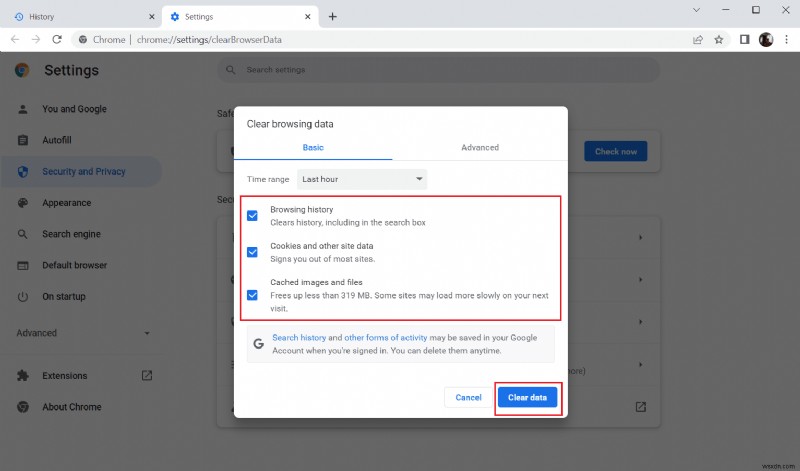
Task: Click the Appearance palette icon
Action: 22,203
